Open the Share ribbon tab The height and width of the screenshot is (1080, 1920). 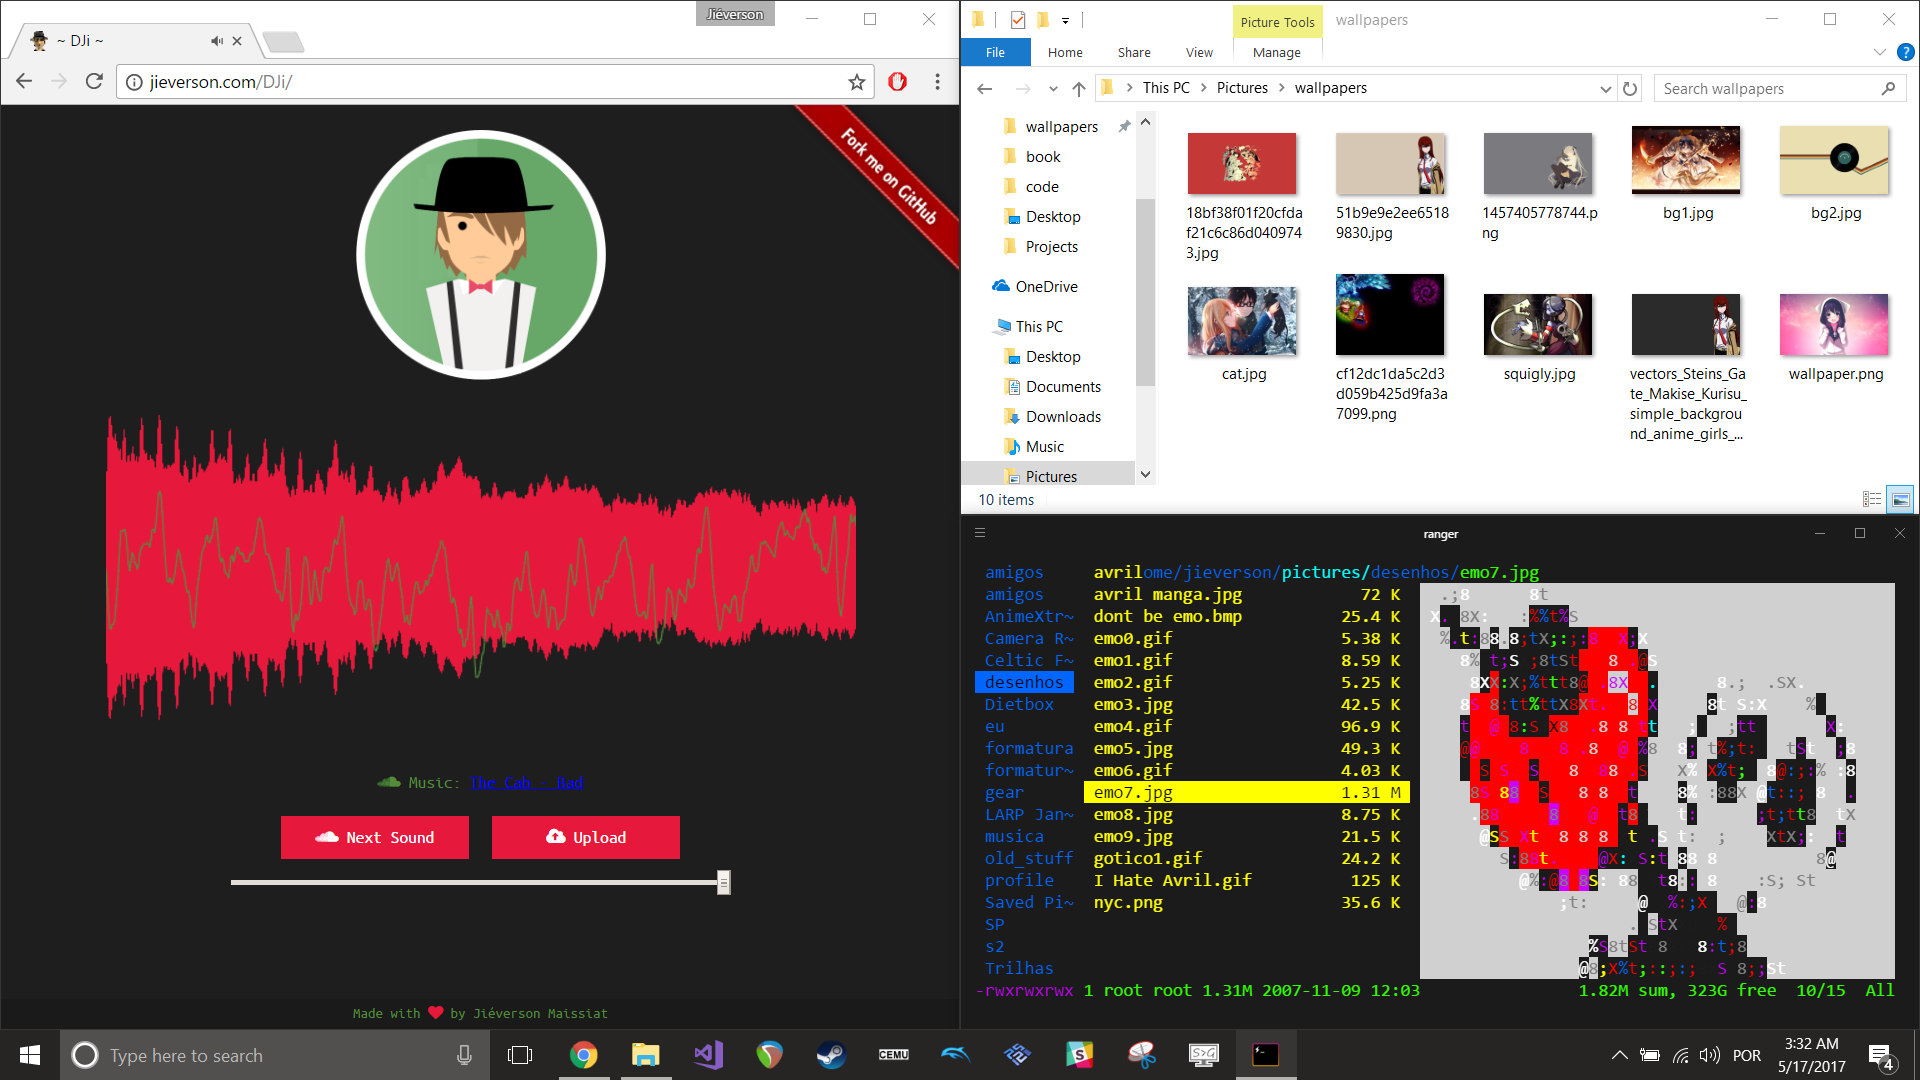[x=1133, y=53]
